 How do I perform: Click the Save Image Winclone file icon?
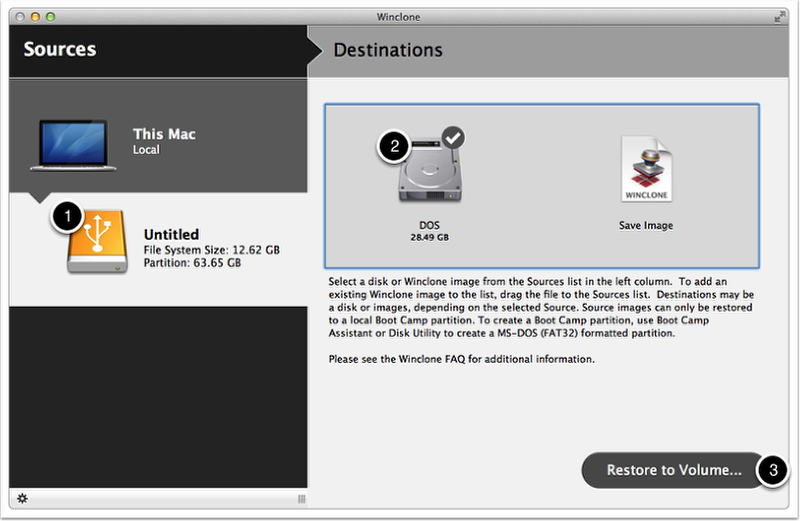pyautogui.click(x=645, y=172)
